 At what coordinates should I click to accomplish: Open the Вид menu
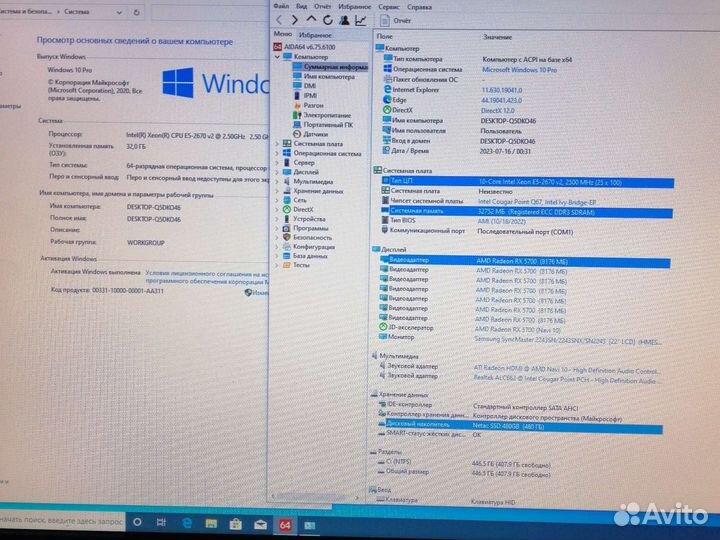[301, 6]
